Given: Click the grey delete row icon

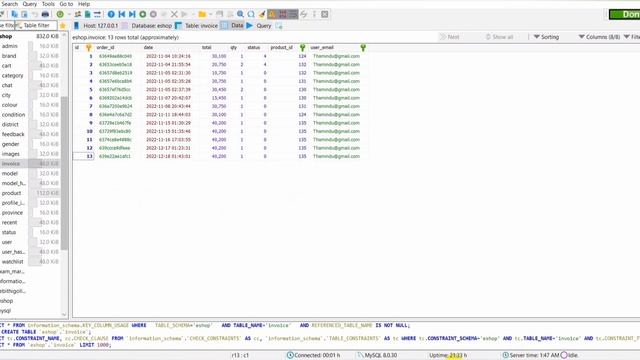Looking at the screenshot, I should pos(153,14).
